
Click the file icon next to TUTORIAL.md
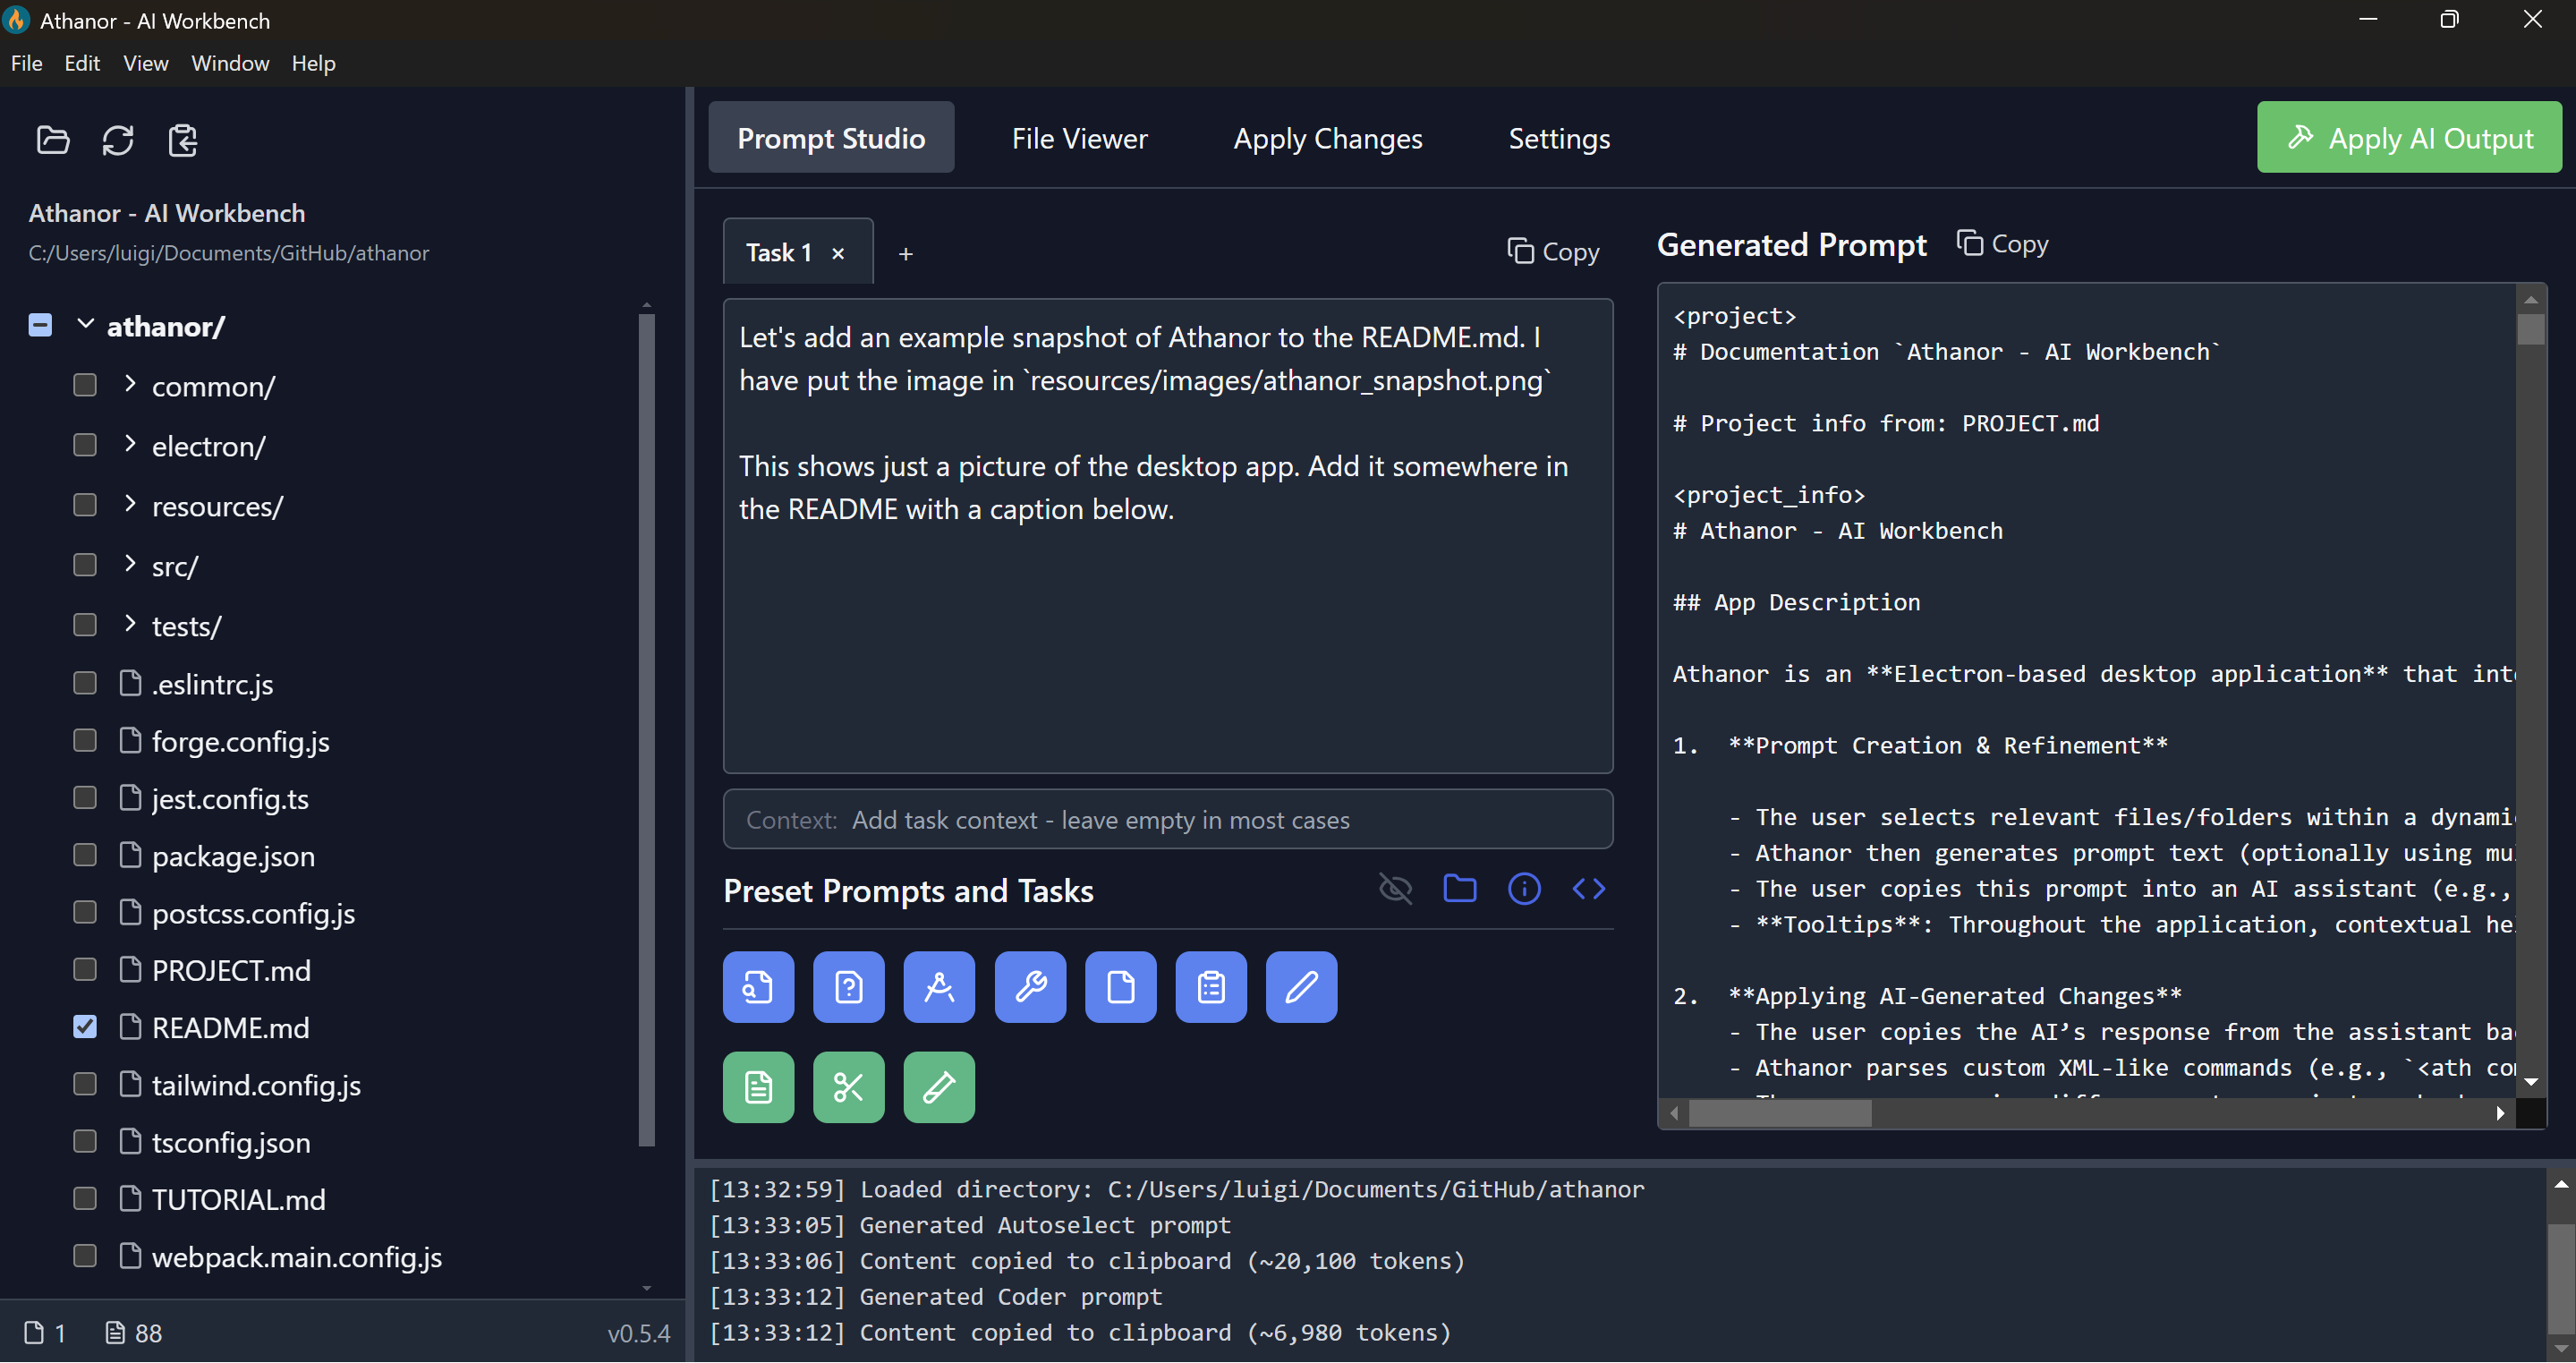(x=130, y=1199)
